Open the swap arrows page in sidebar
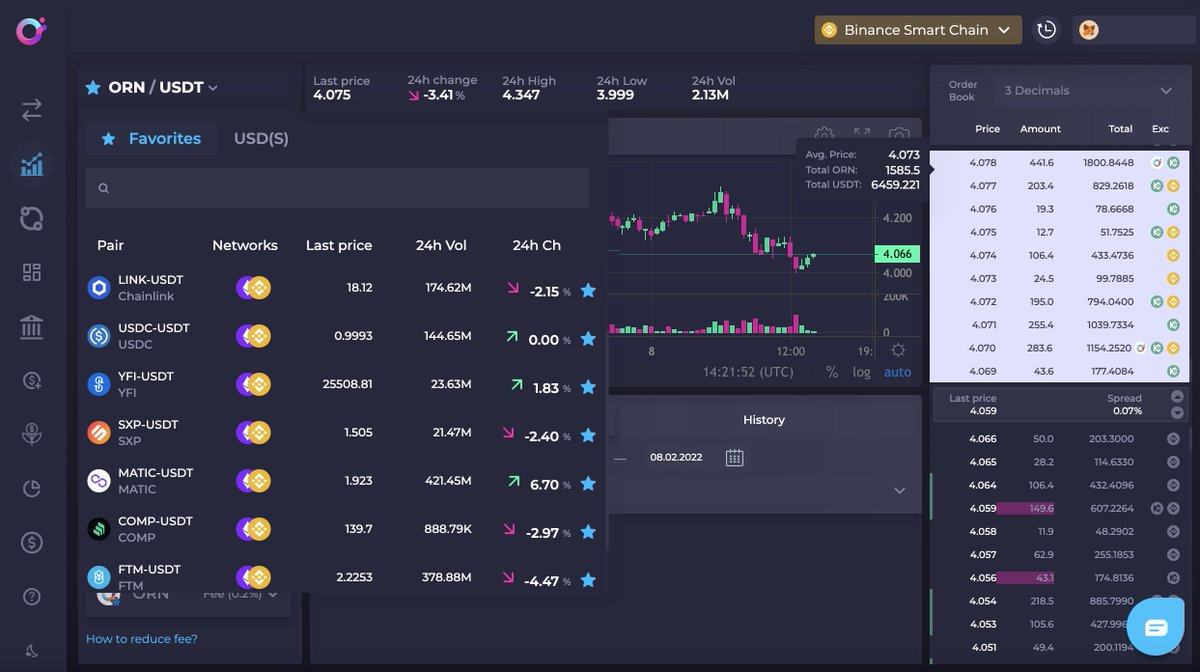The width and height of the screenshot is (1200, 672). (x=32, y=110)
